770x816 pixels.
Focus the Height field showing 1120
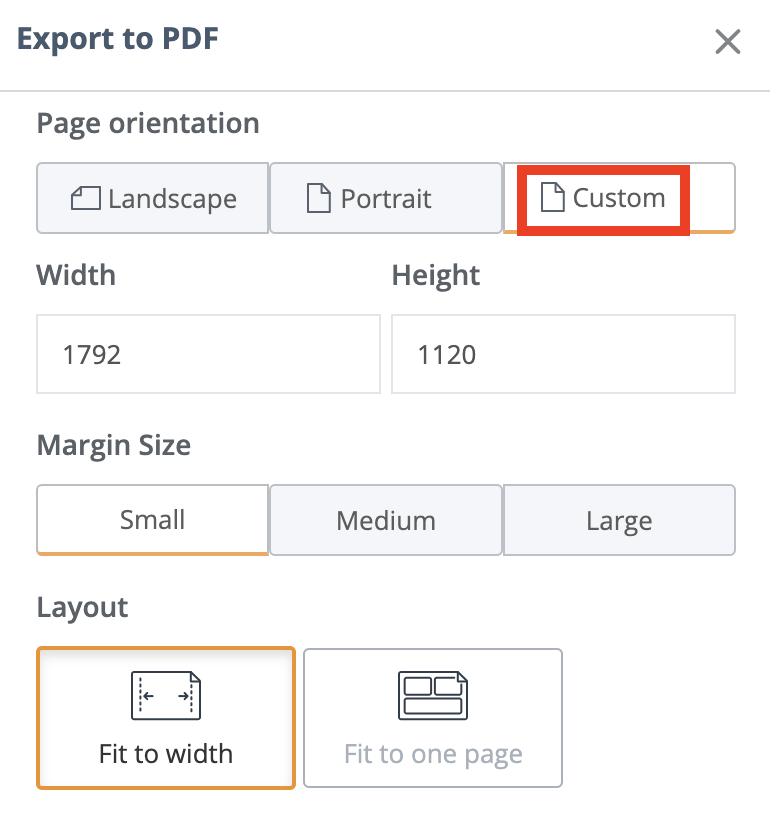click(563, 354)
